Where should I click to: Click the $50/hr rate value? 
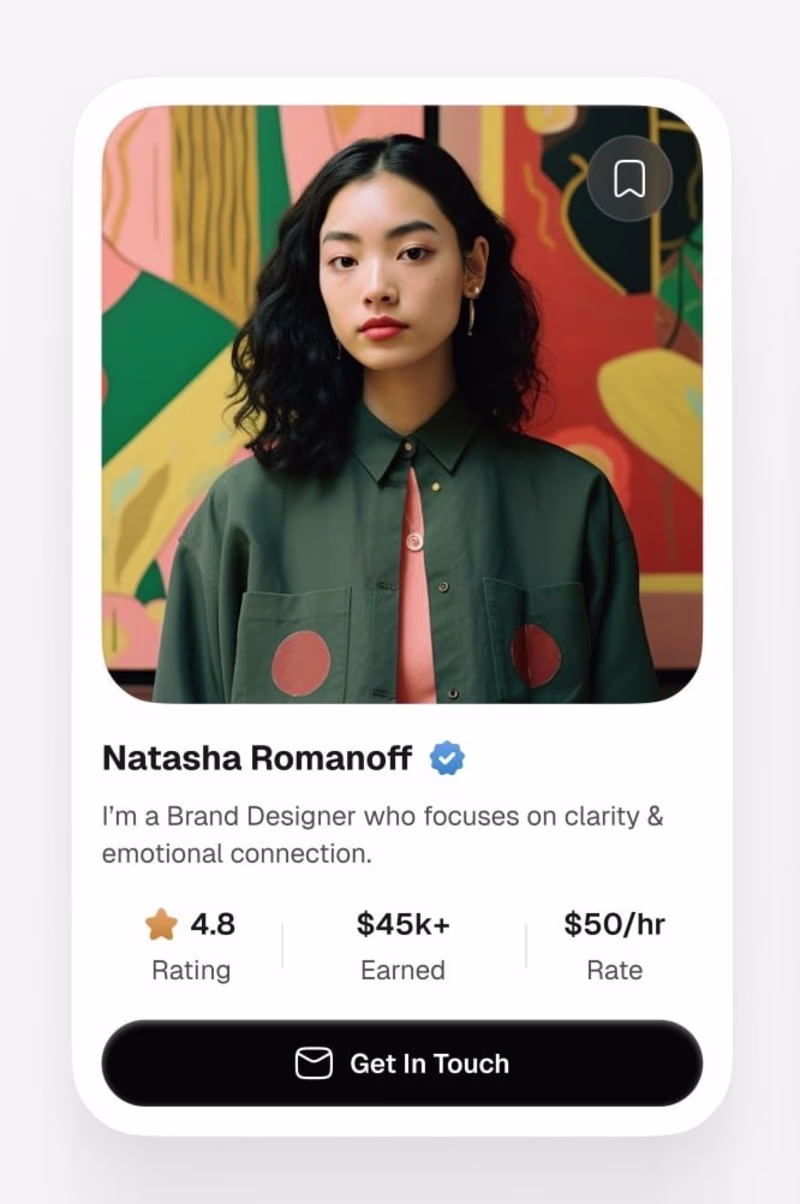click(x=614, y=925)
